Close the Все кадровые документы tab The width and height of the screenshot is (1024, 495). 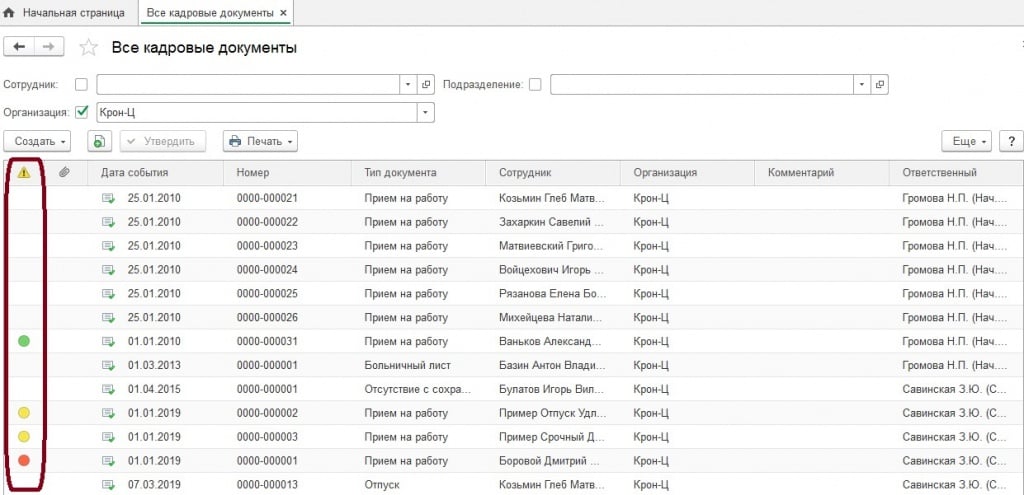click(283, 13)
